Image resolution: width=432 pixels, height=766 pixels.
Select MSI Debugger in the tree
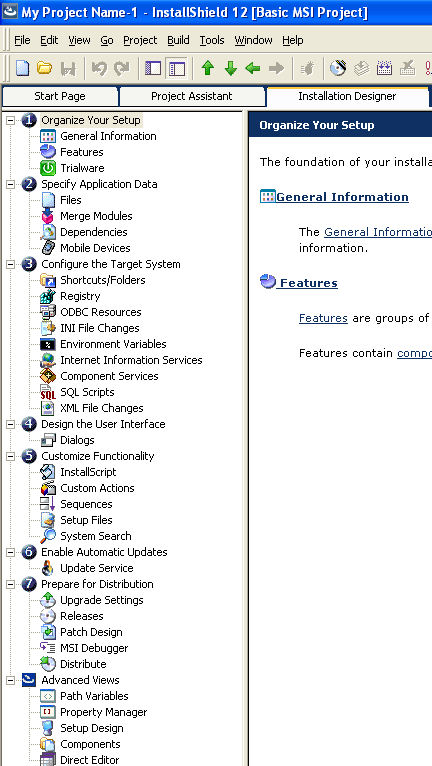[x=94, y=648]
